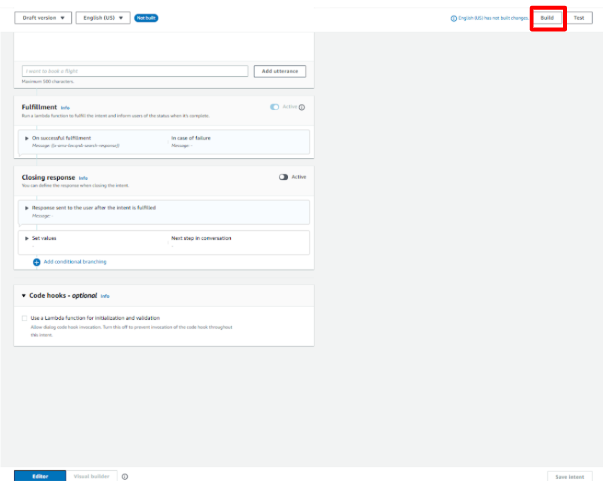Click the Add conditional branching link
This screenshot has width=603, height=482.
point(75,262)
